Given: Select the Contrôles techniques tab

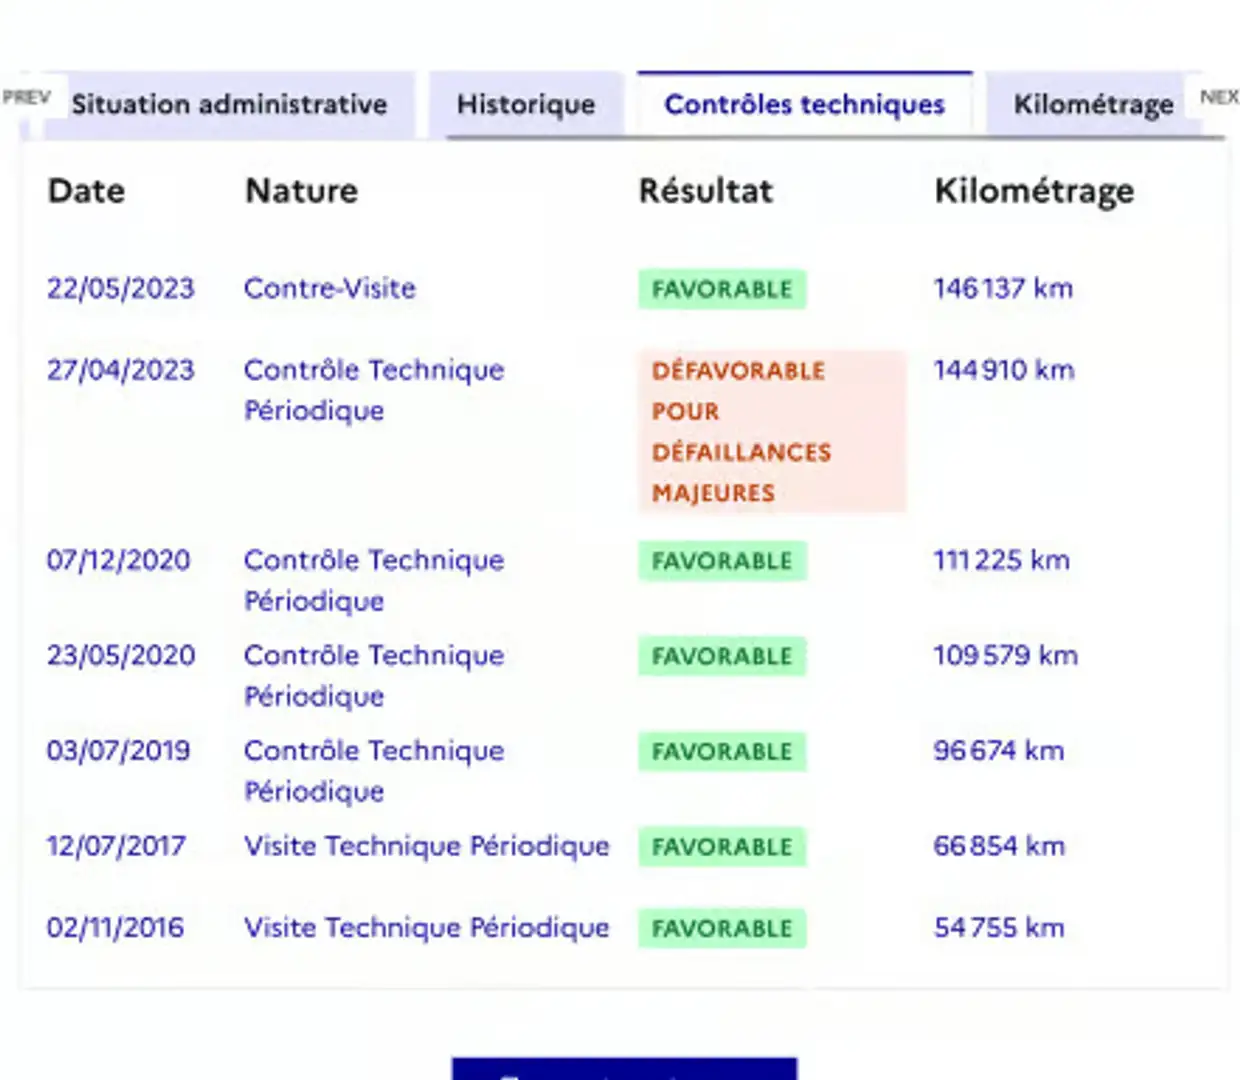Looking at the screenshot, I should [804, 105].
